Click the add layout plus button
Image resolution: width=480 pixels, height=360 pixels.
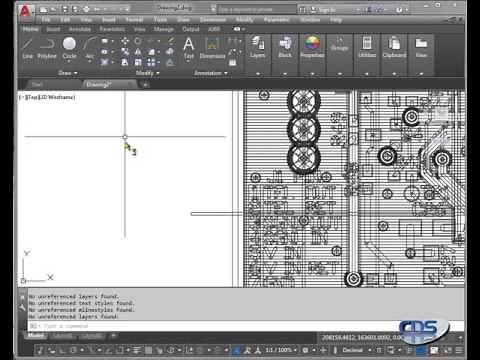(x=113, y=336)
